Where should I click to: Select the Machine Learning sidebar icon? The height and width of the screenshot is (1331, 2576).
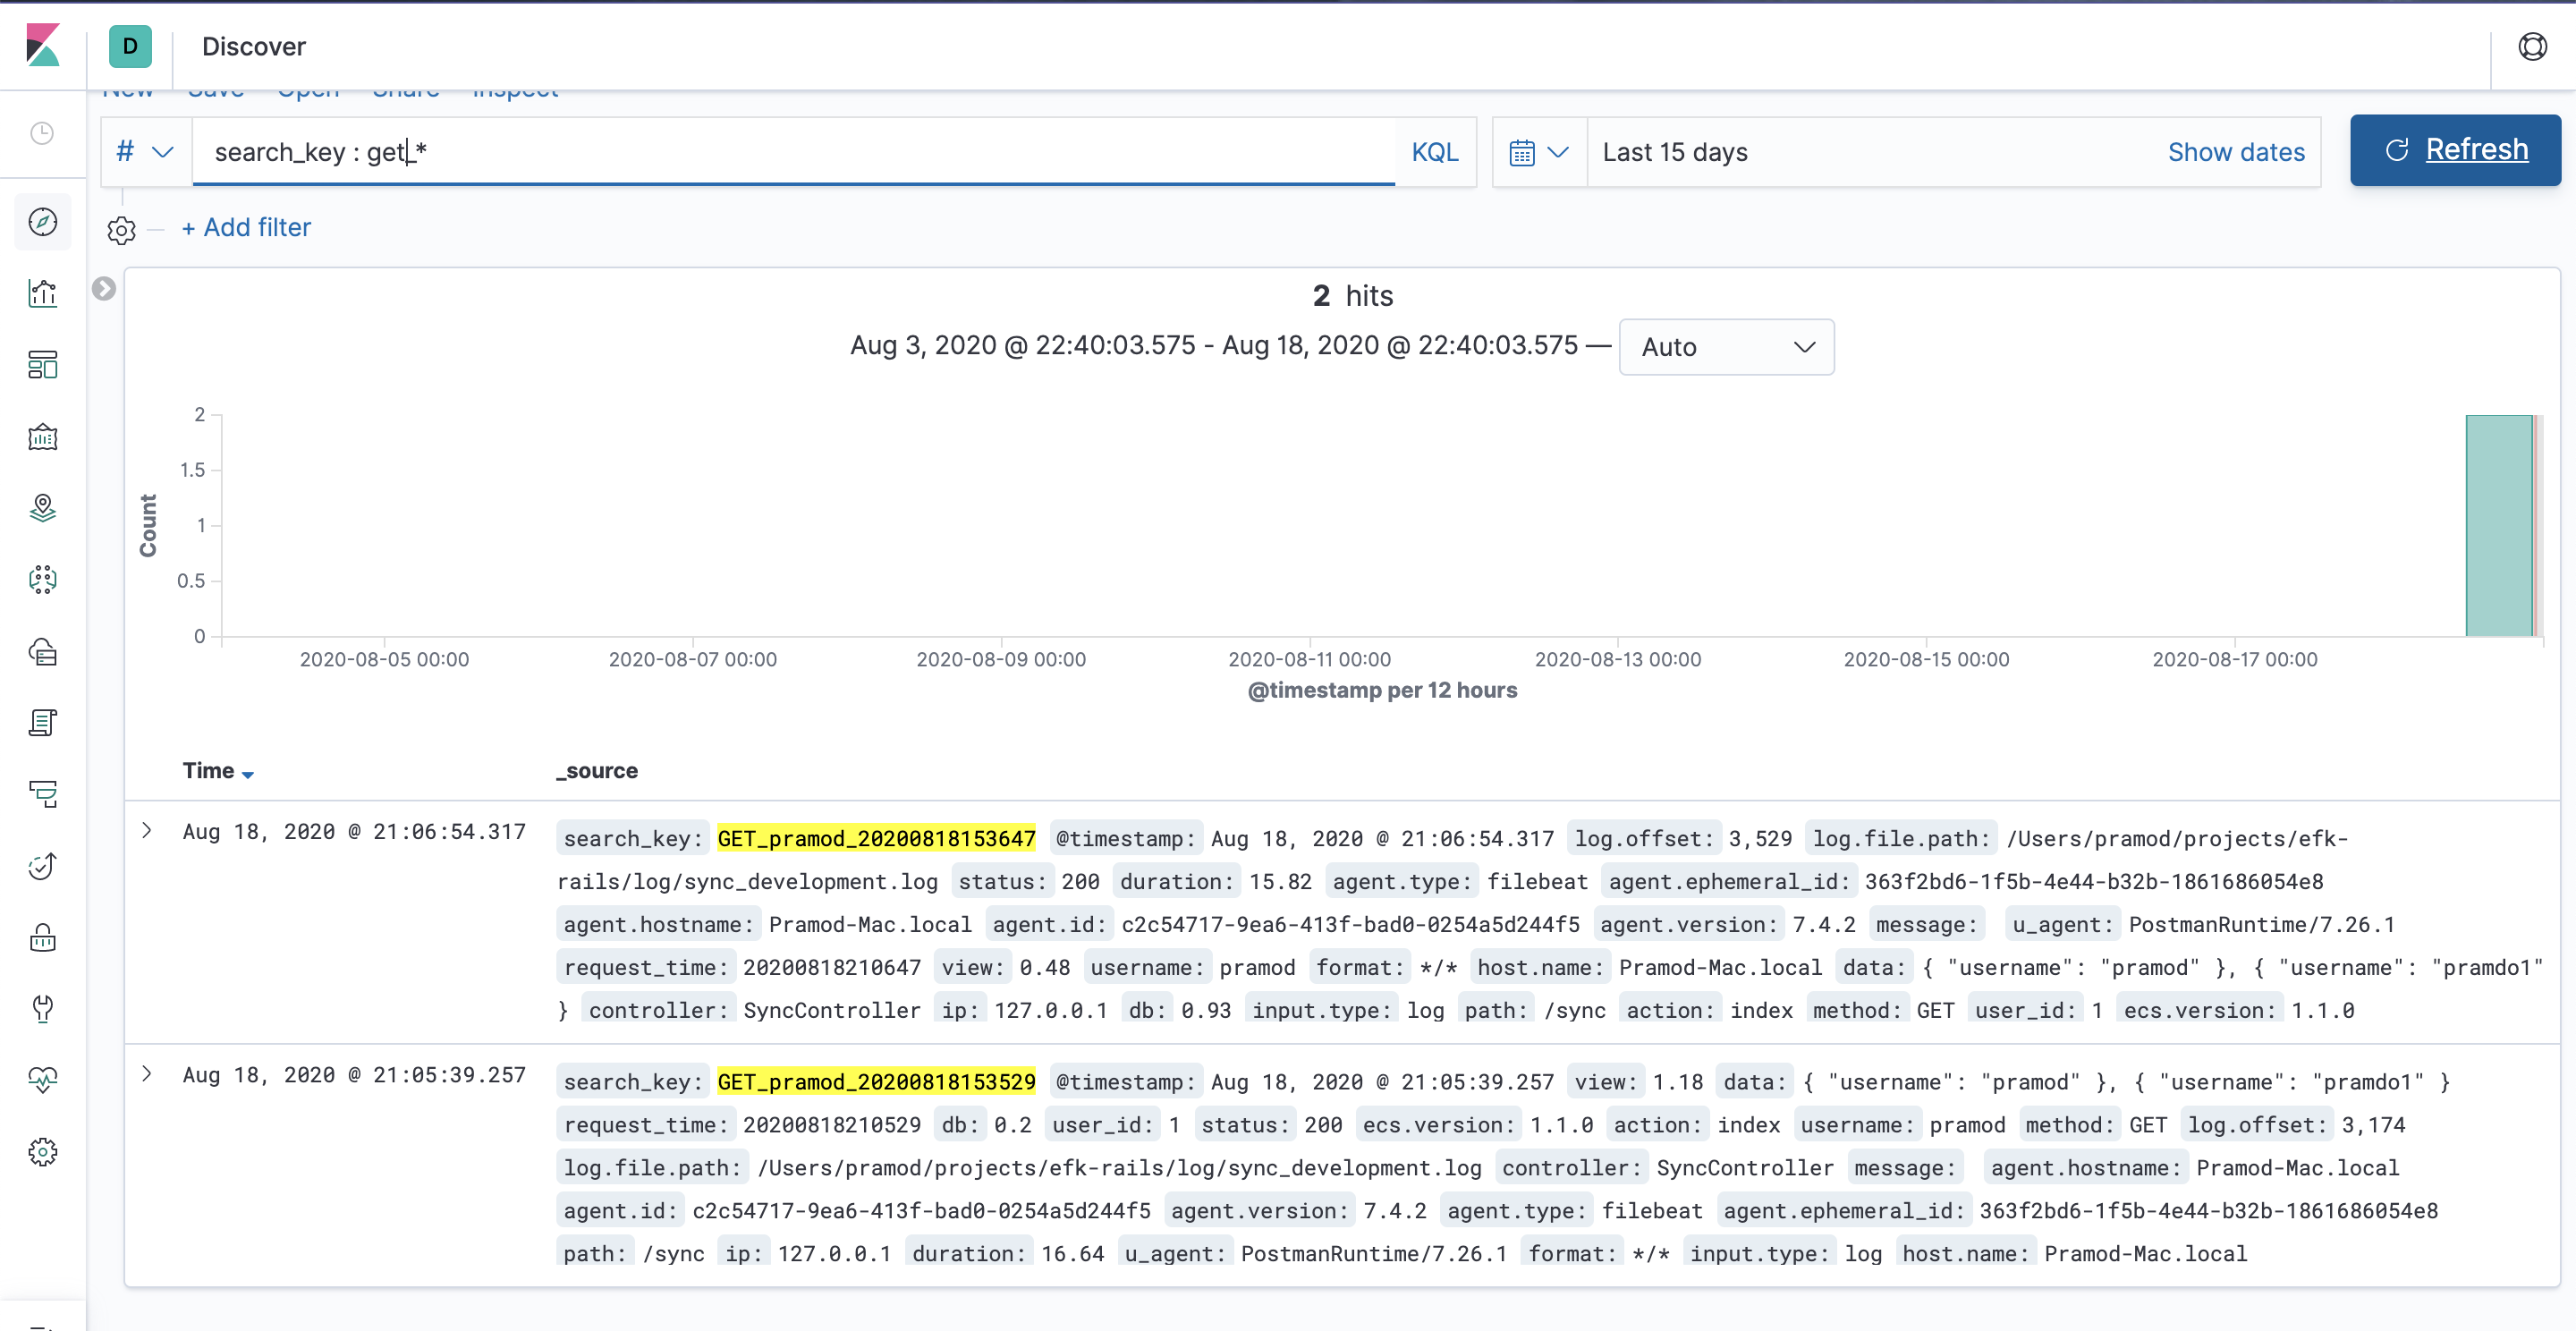pos(43,579)
